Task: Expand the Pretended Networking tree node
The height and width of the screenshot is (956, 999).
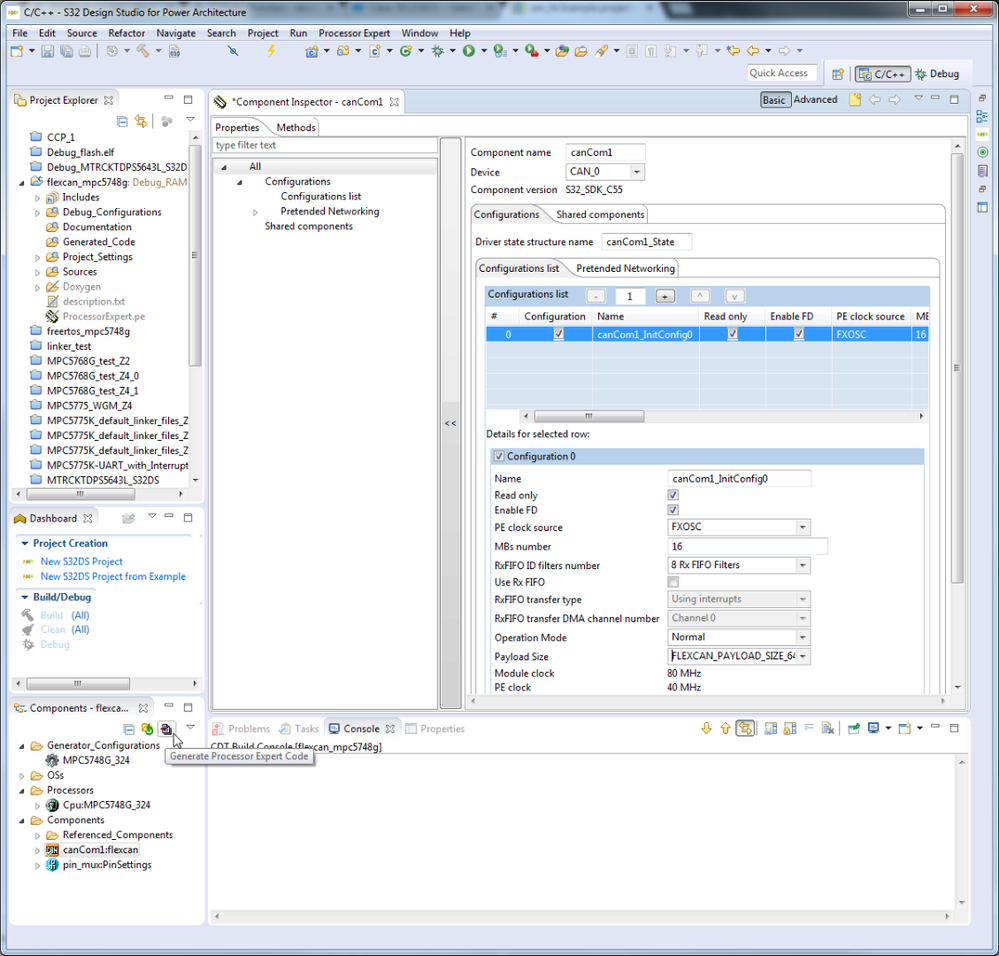Action: (256, 212)
